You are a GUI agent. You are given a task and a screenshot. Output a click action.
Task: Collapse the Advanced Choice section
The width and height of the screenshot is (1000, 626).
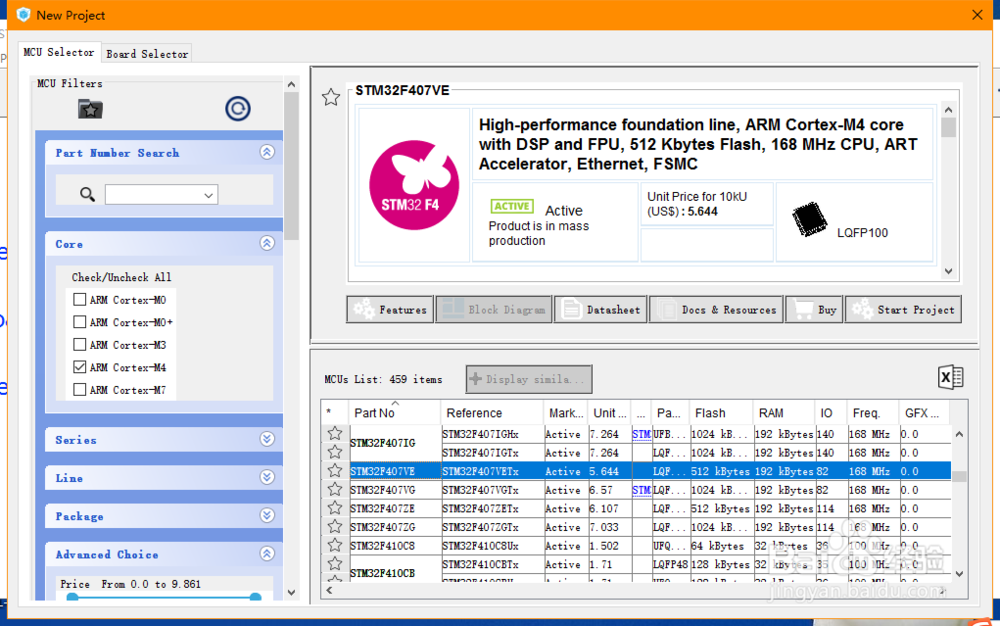(x=267, y=554)
